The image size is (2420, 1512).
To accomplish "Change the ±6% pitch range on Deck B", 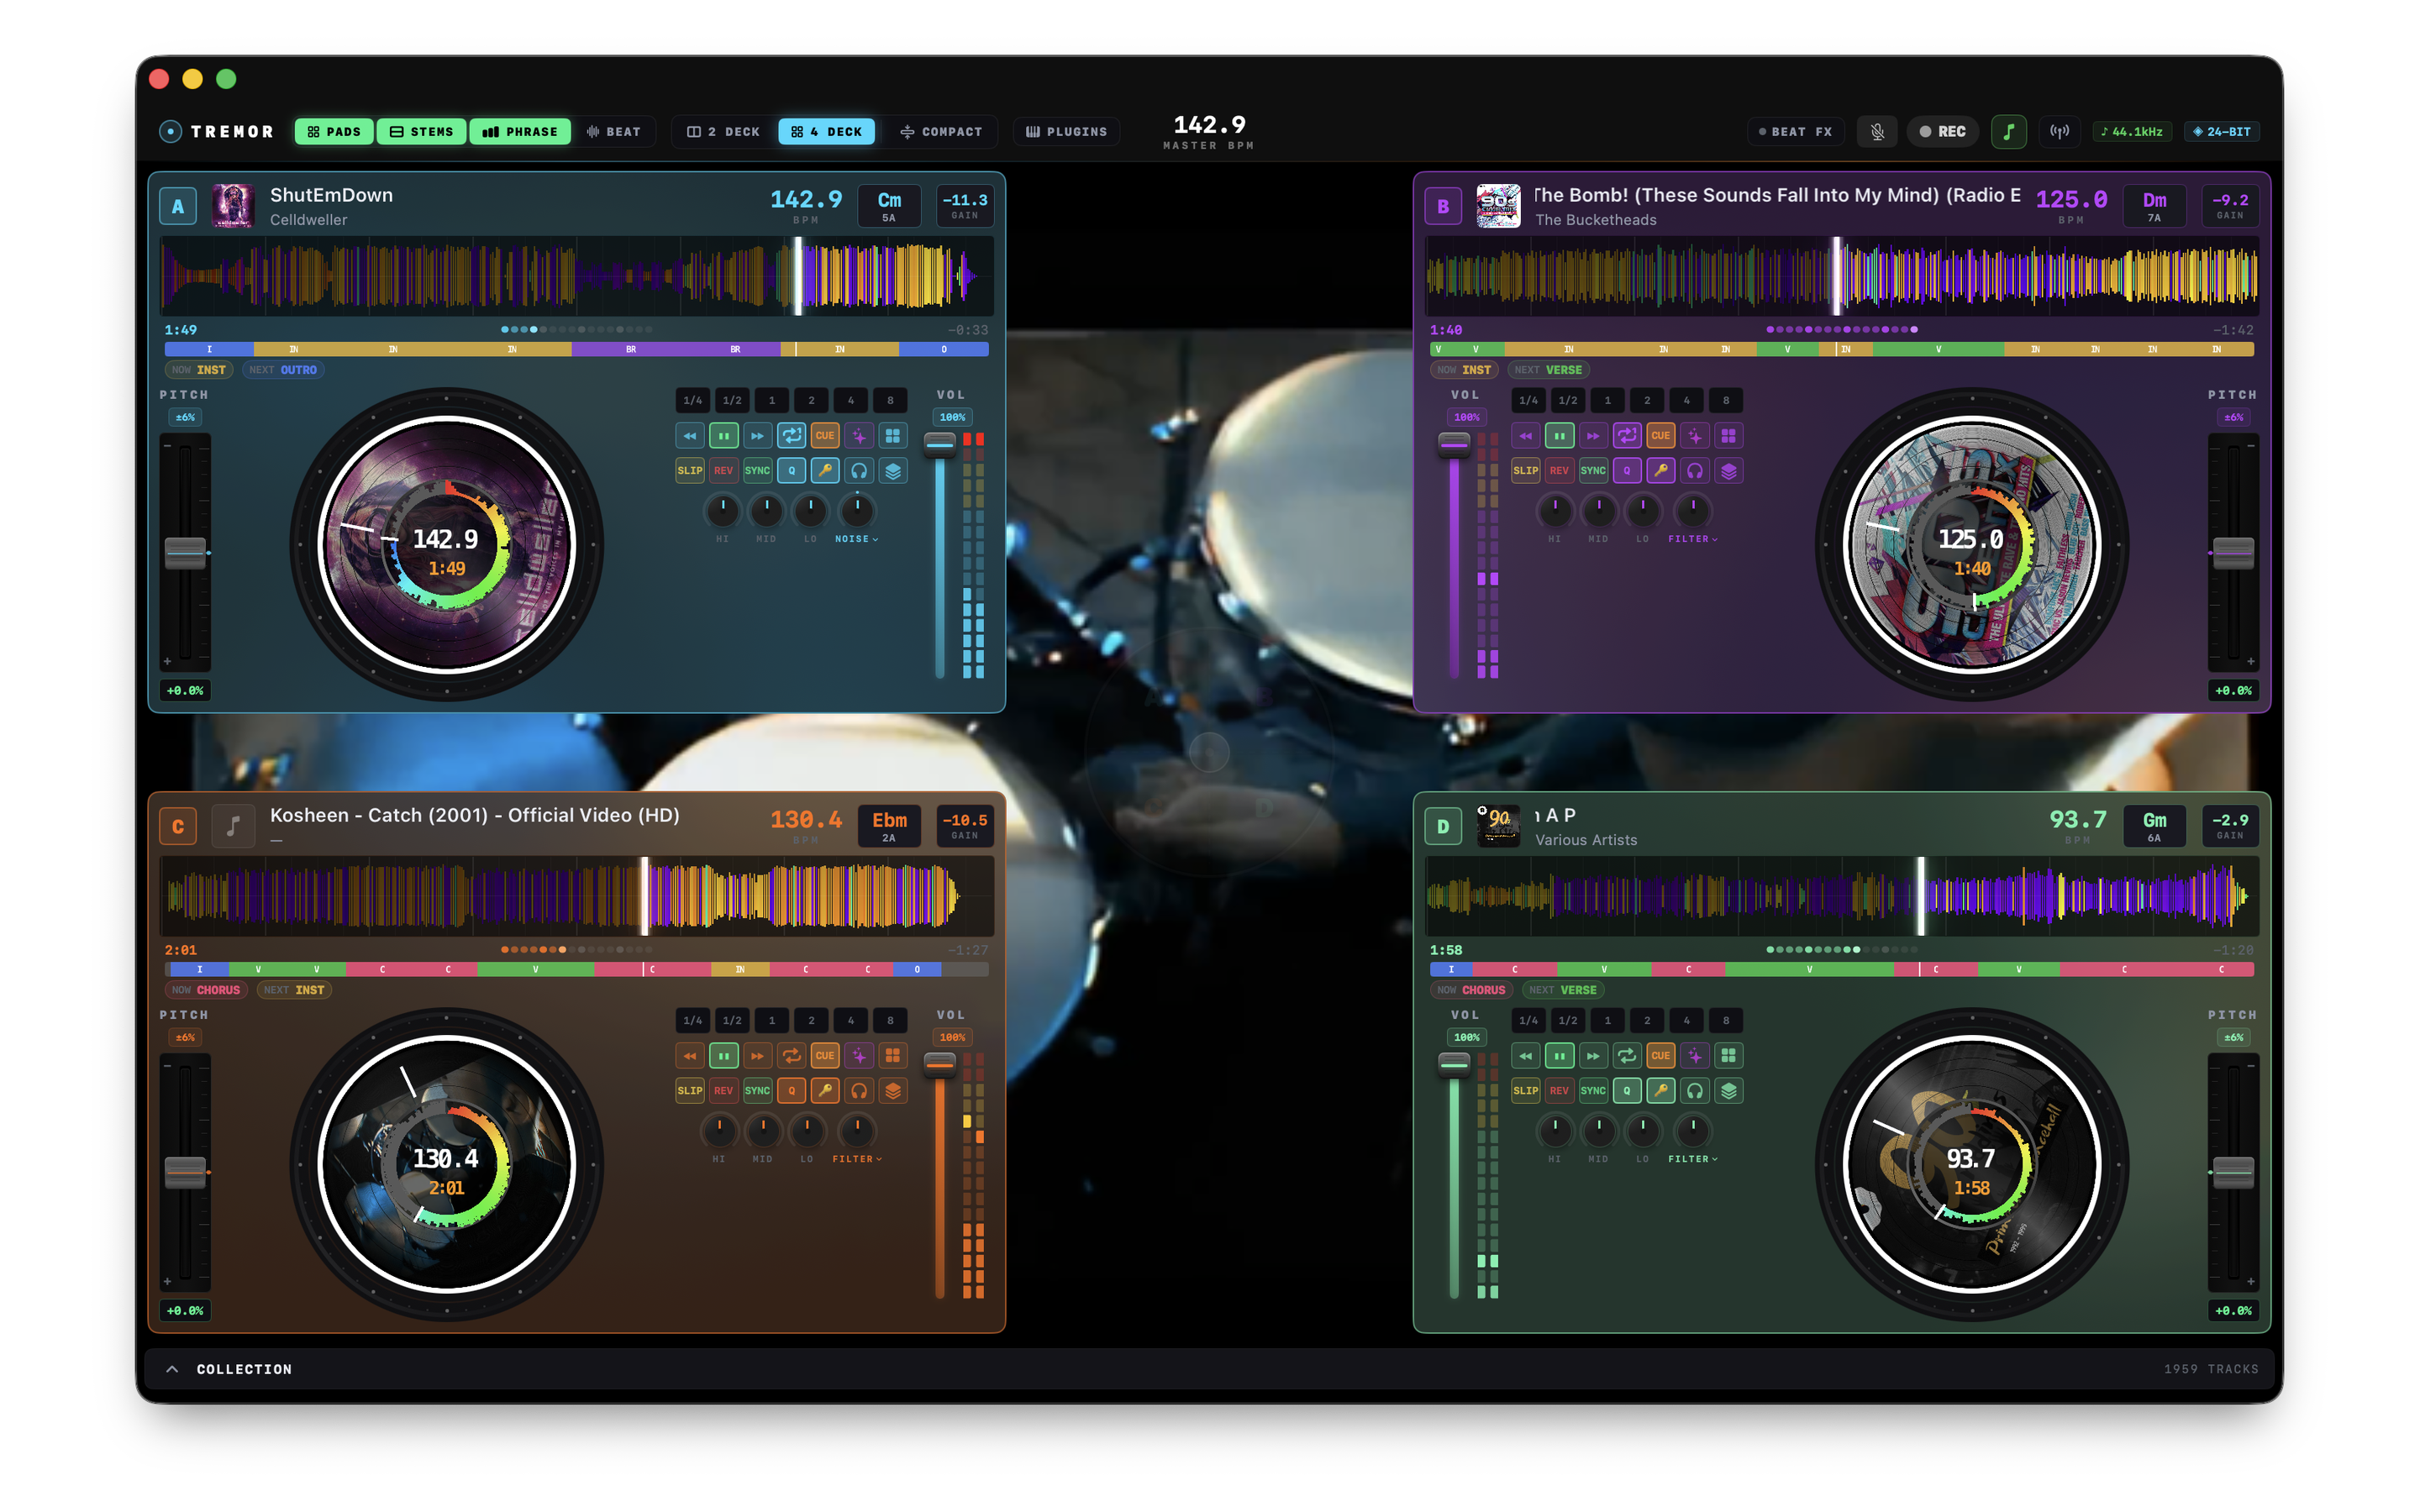I will tap(2233, 418).
